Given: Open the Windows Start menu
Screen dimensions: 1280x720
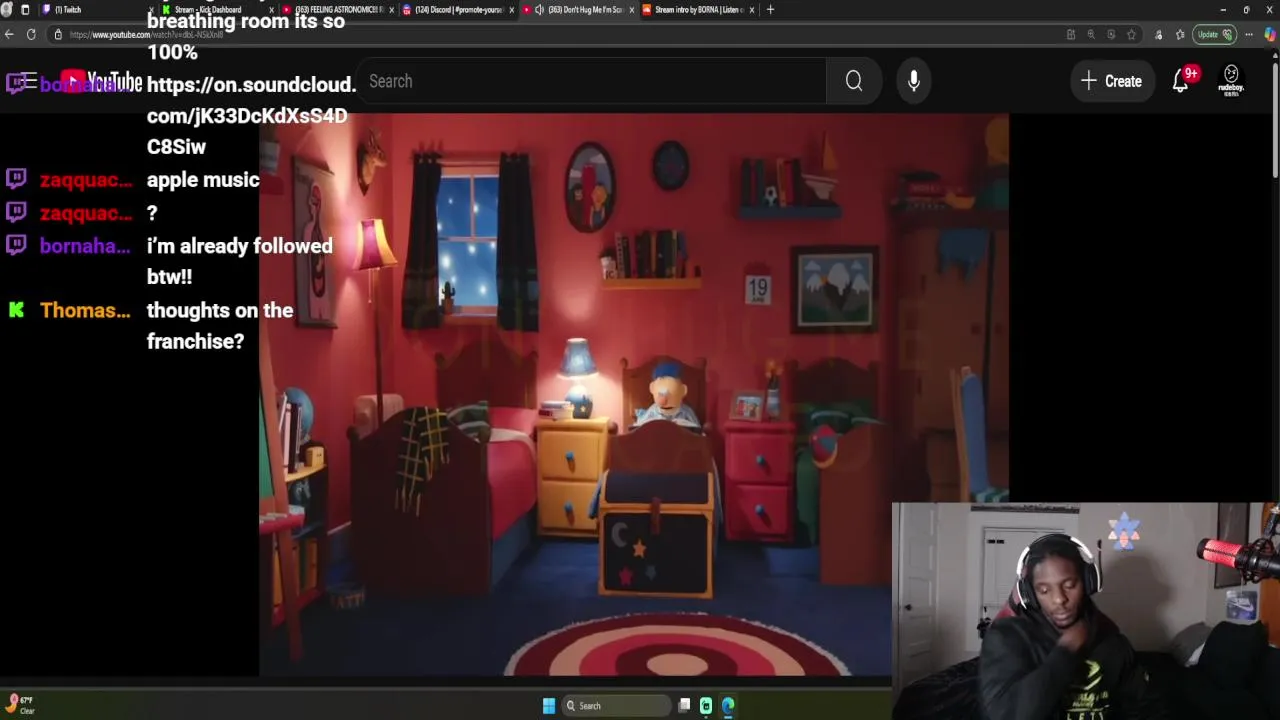Looking at the screenshot, I should coord(549,706).
